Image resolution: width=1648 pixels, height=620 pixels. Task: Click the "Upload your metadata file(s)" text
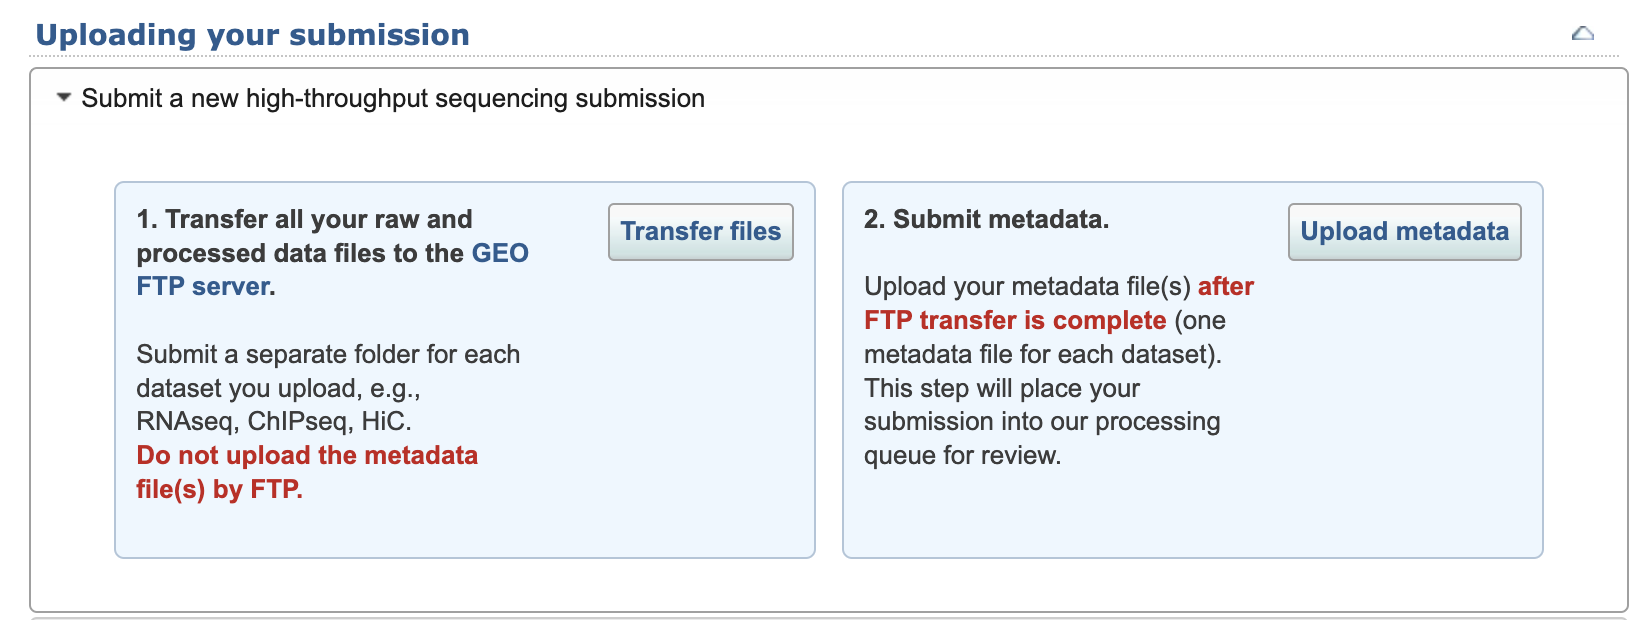coord(1027,287)
